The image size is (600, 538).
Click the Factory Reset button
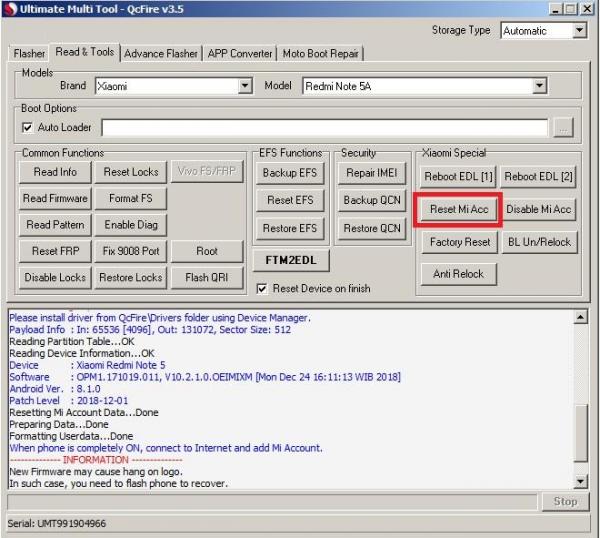[460, 242]
